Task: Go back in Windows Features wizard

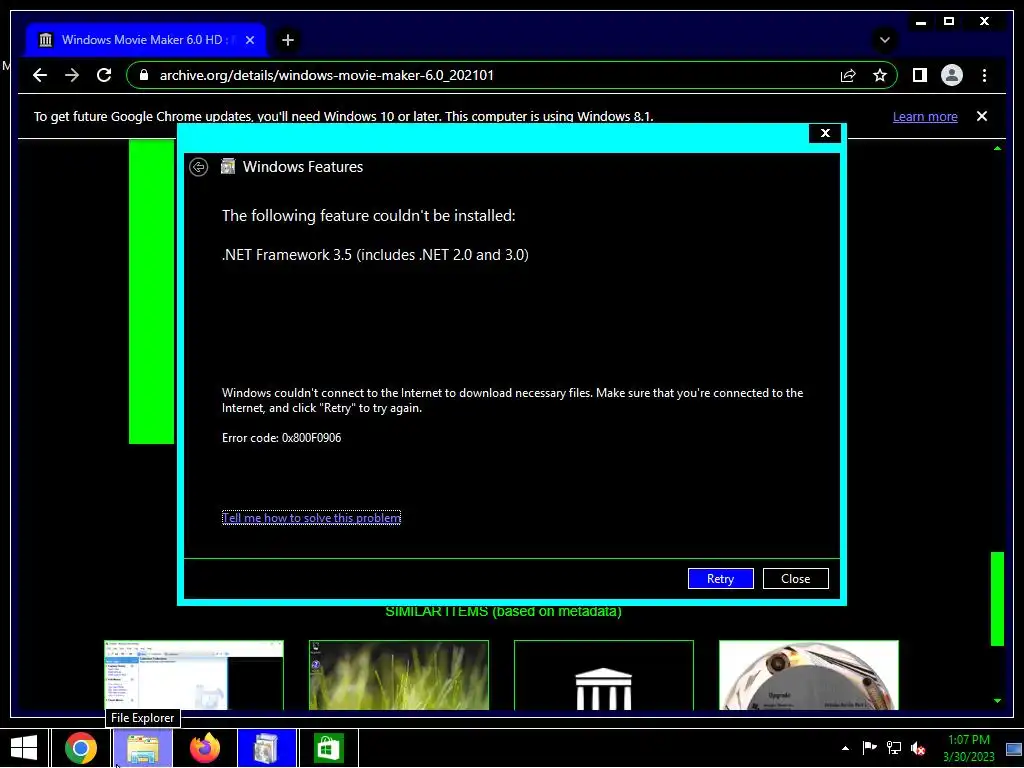Action: (x=199, y=167)
